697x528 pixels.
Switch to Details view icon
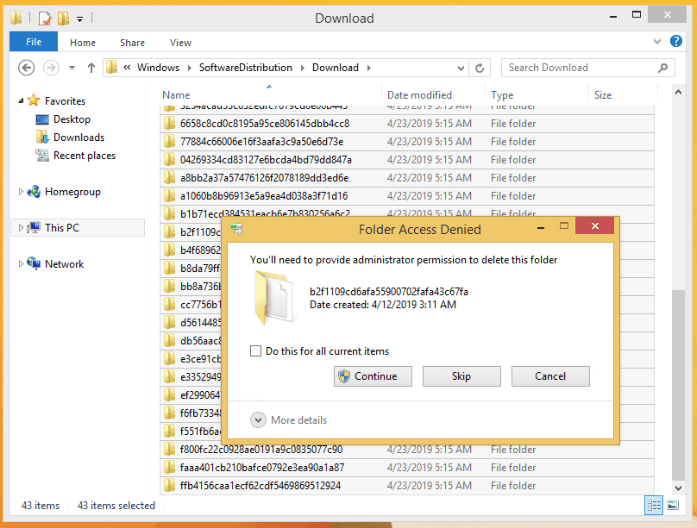coord(653,505)
